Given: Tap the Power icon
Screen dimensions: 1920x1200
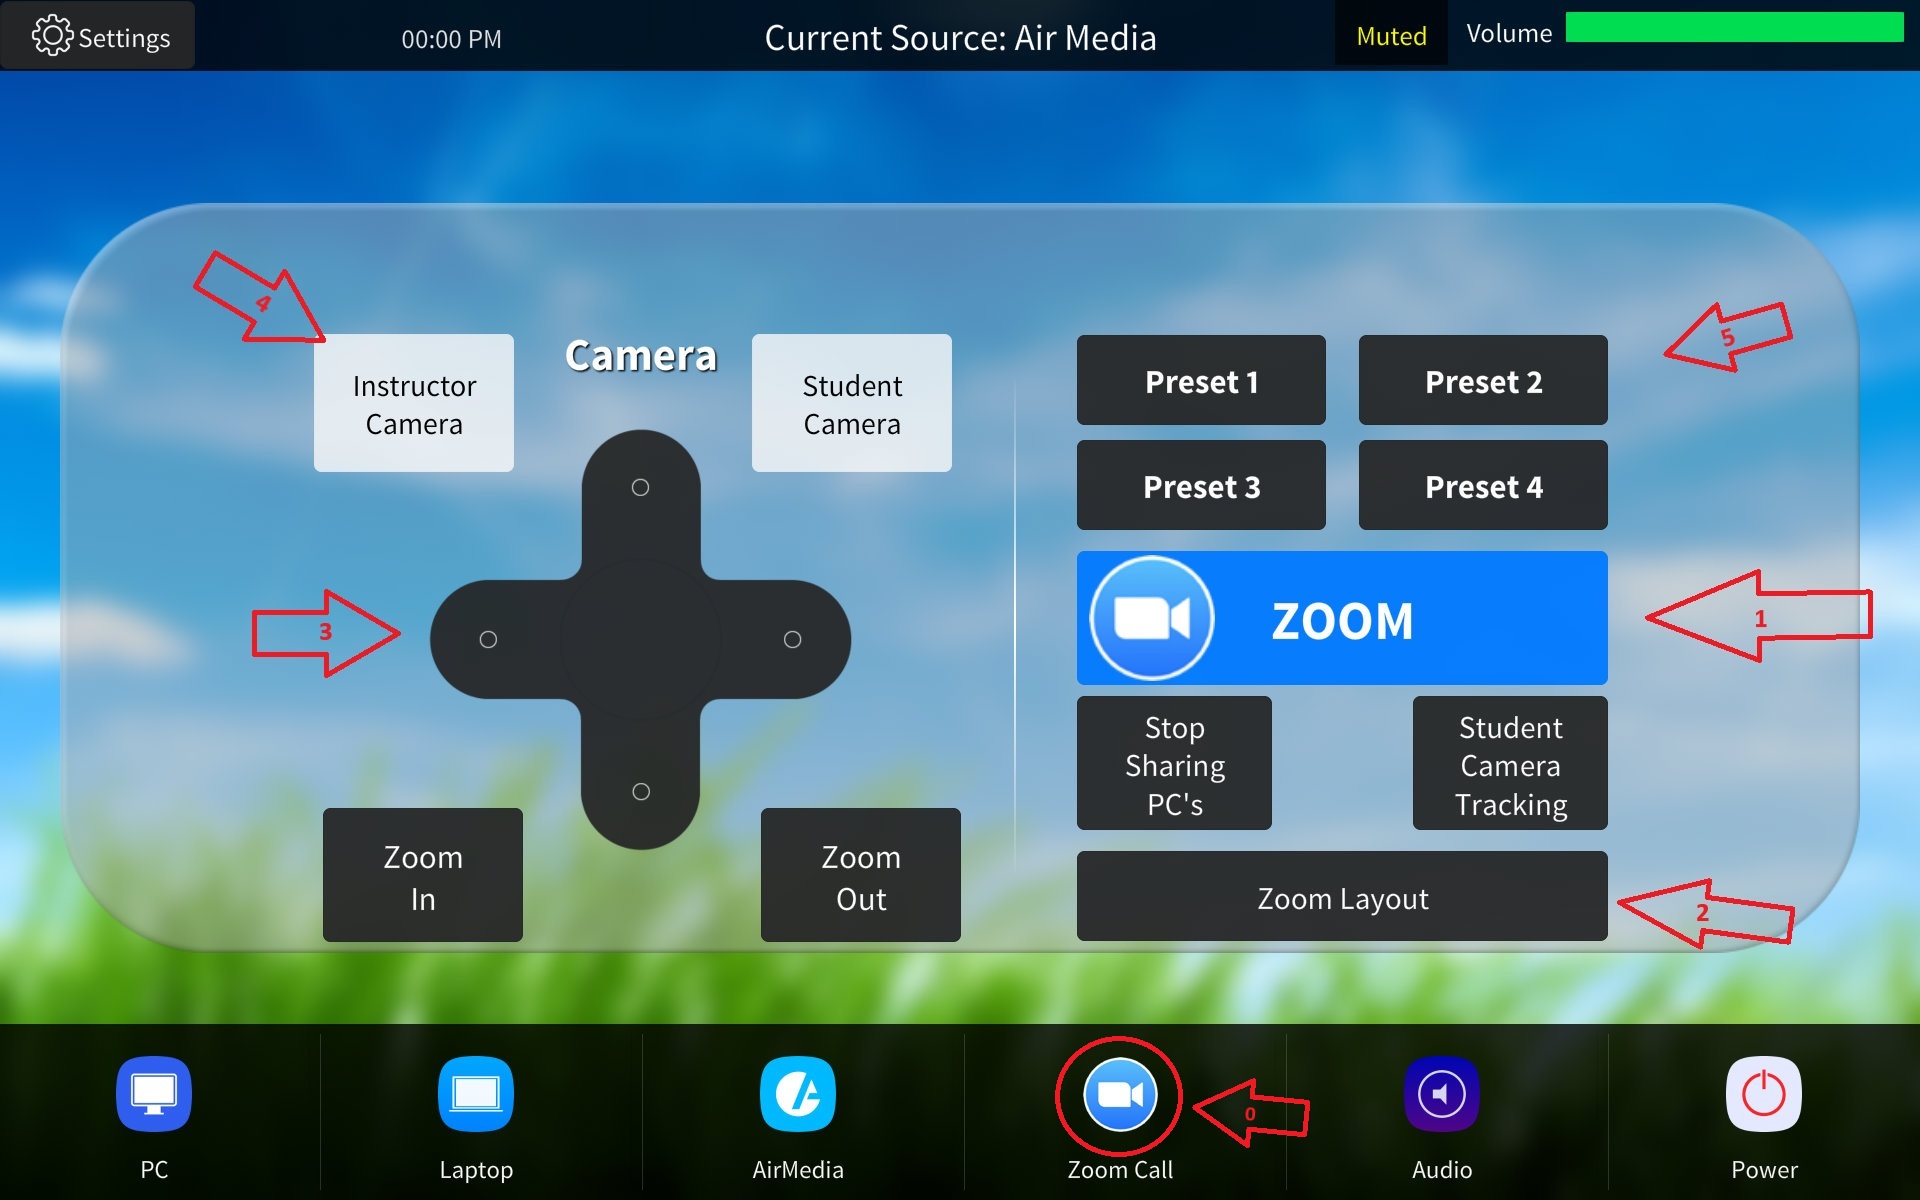Looking at the screenshot, I should coord(1764,1094).
